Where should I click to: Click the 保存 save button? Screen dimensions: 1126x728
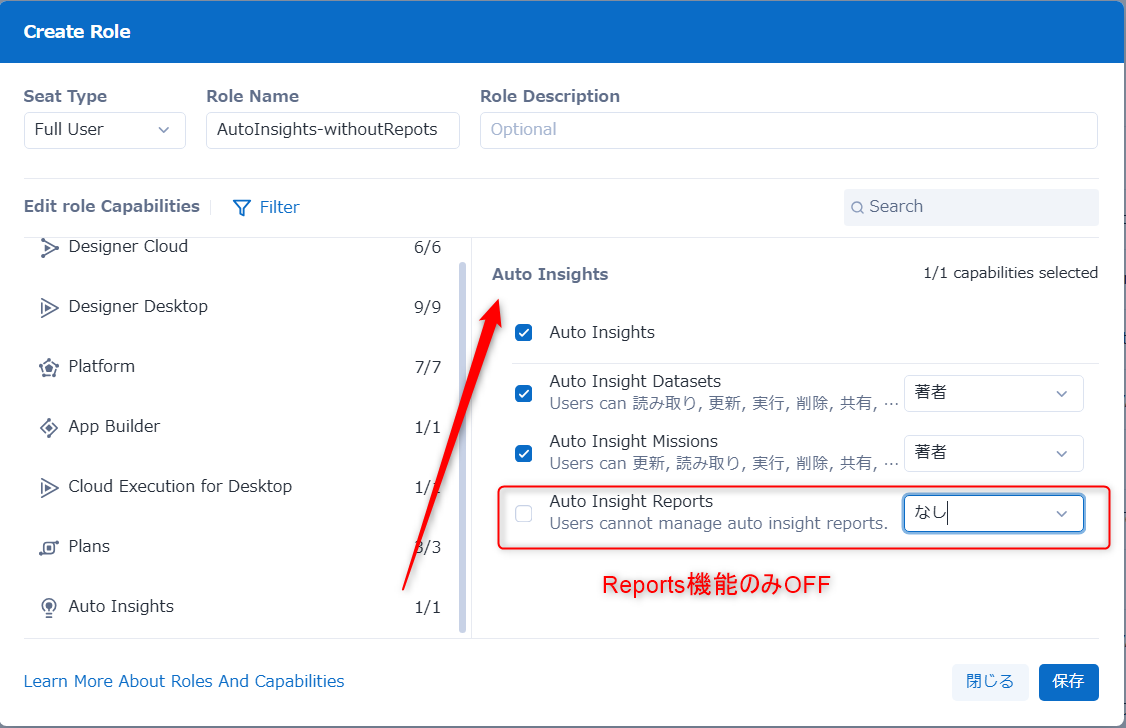[x=1069, y=682]
